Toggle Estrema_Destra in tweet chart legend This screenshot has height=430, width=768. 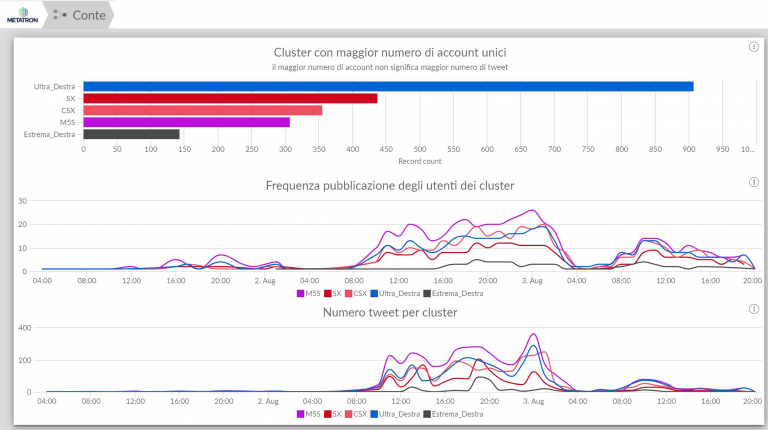pos(453,414)
